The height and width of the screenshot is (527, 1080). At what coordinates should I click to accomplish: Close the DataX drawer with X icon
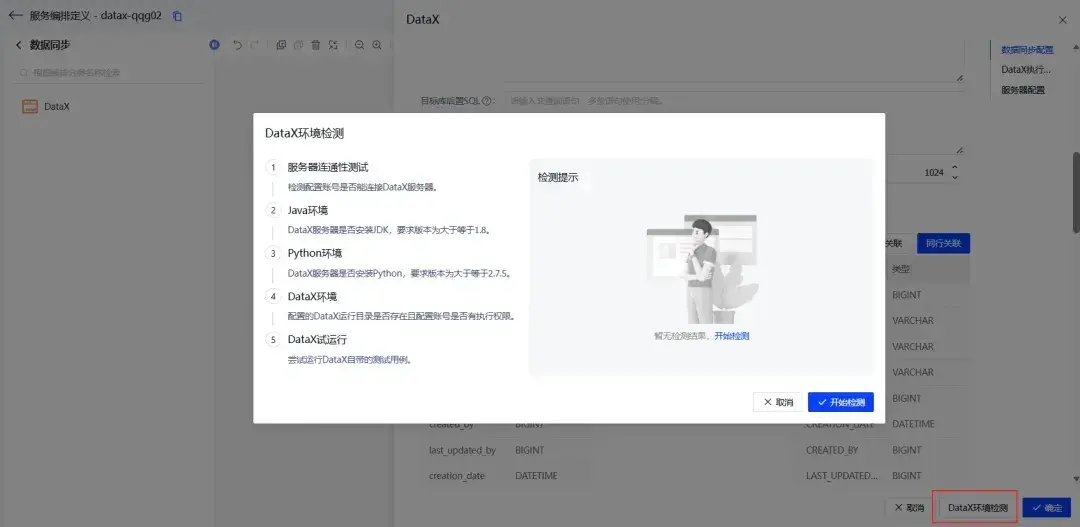pyautogui.click(x=1061, y=21)
